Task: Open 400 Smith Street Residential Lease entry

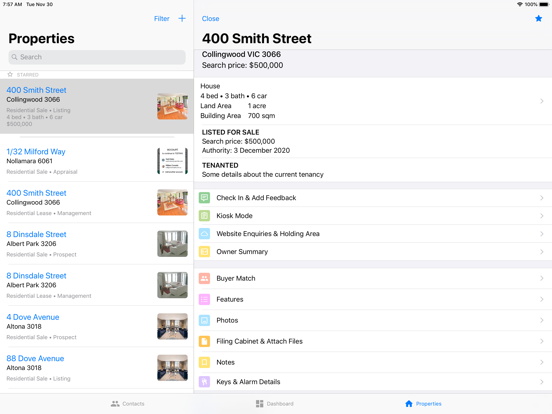Action: click(x=97, y=202)
